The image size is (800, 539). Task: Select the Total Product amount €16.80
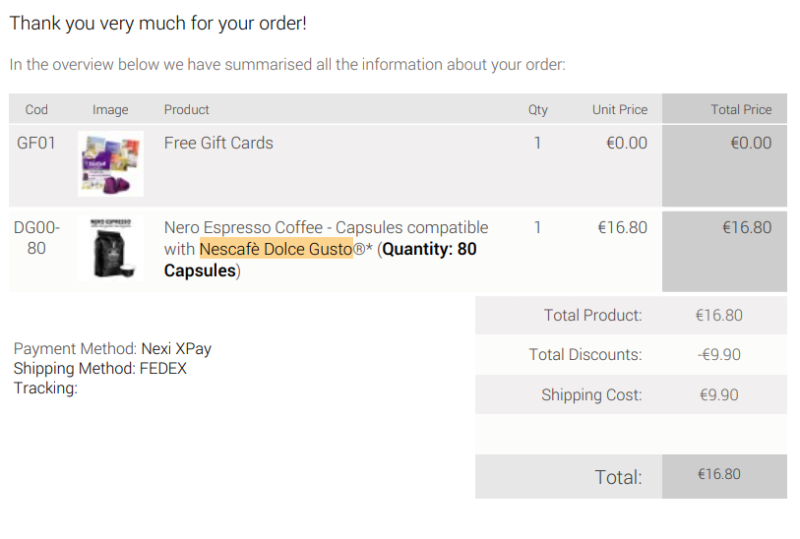pyautogui.click(x=719, y=315)
